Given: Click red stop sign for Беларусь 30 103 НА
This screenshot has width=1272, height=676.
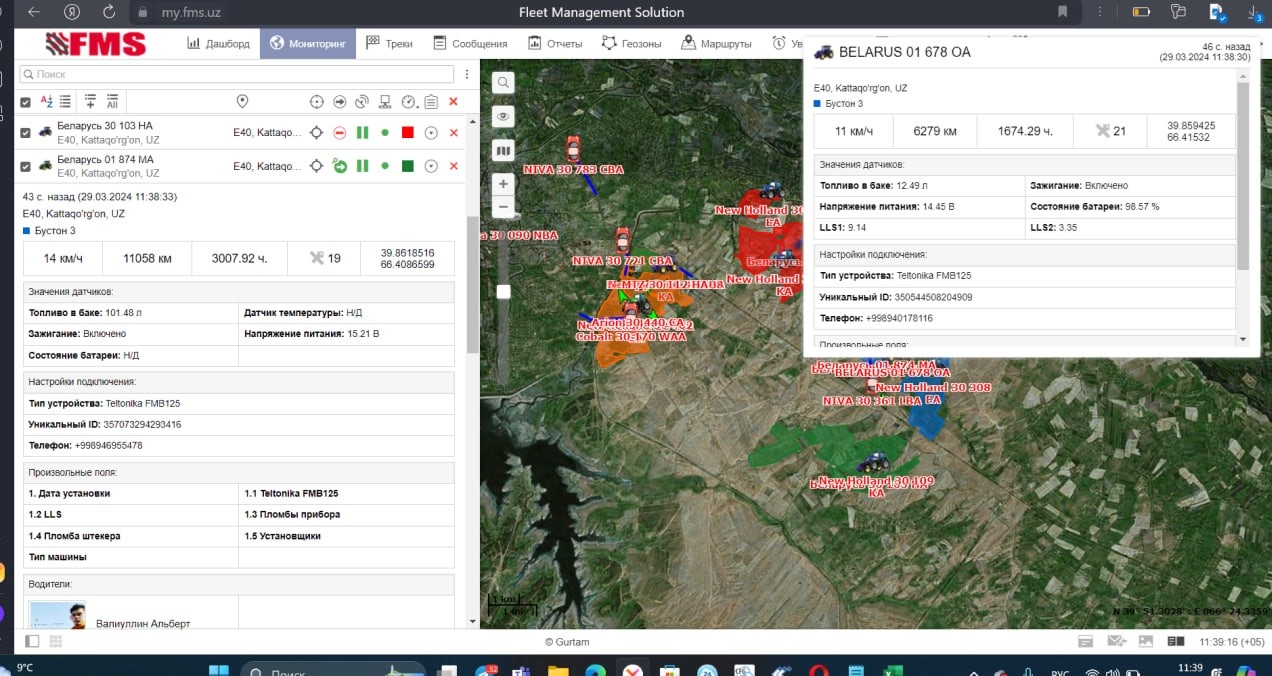Looking at the screenshot, I should 340,133.
